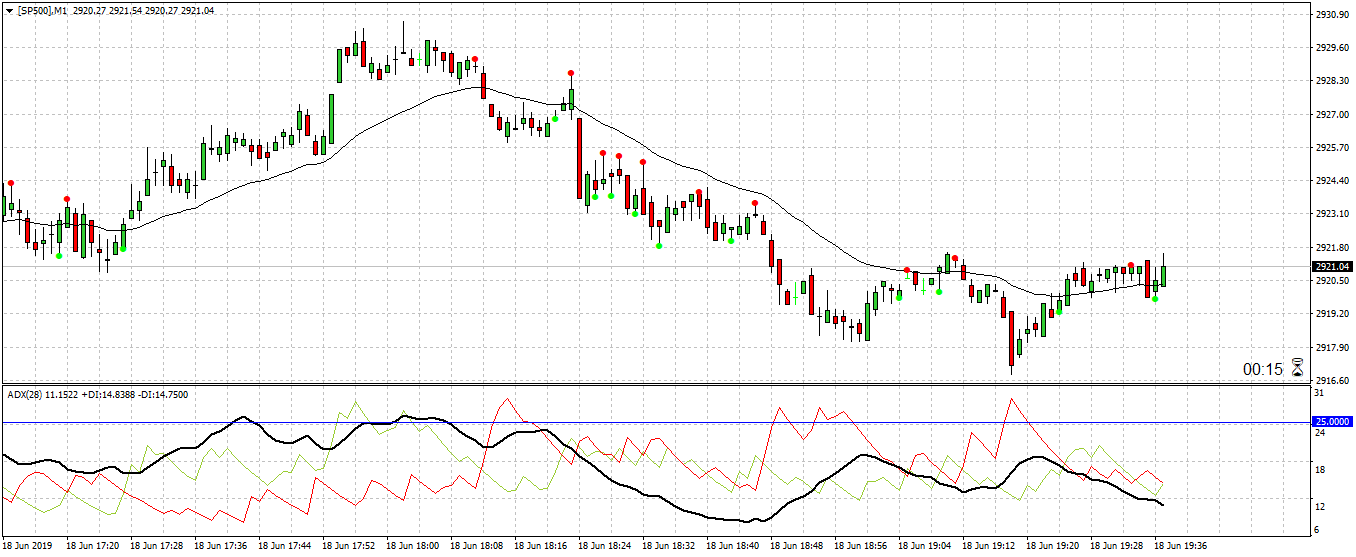Image resolution: width=1356 pixels, height=557 pixels.
Task: Click the 18 Jun 18:00 time label
Action: pos(413,547)
